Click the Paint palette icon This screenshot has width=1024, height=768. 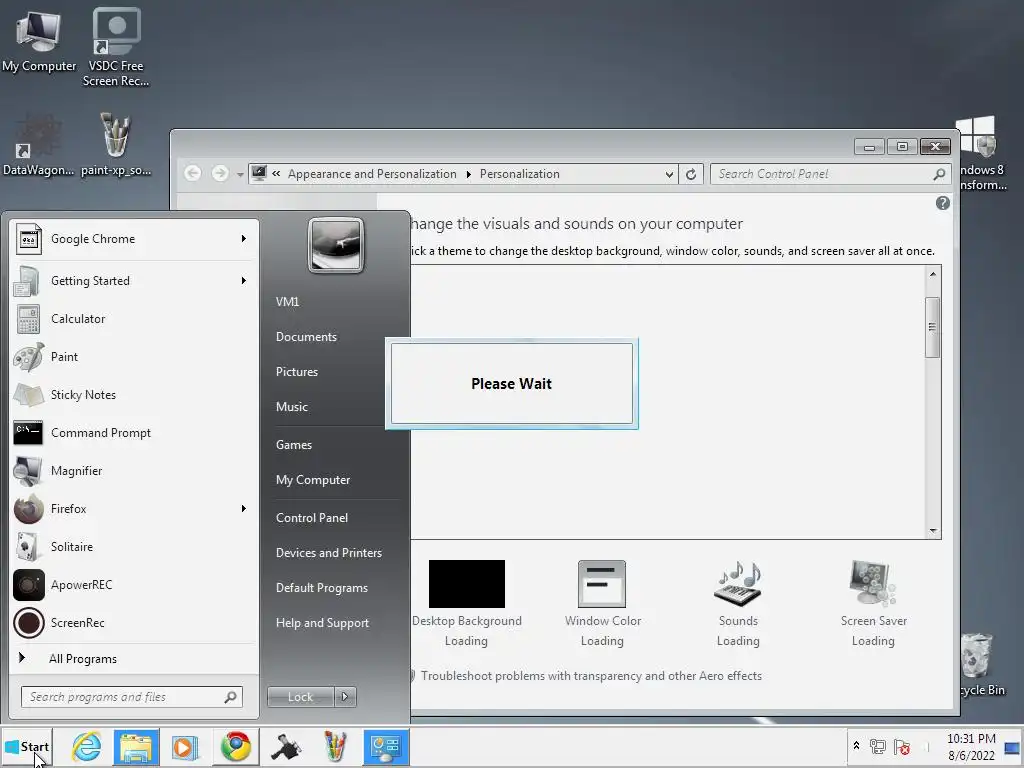[29, 357]
